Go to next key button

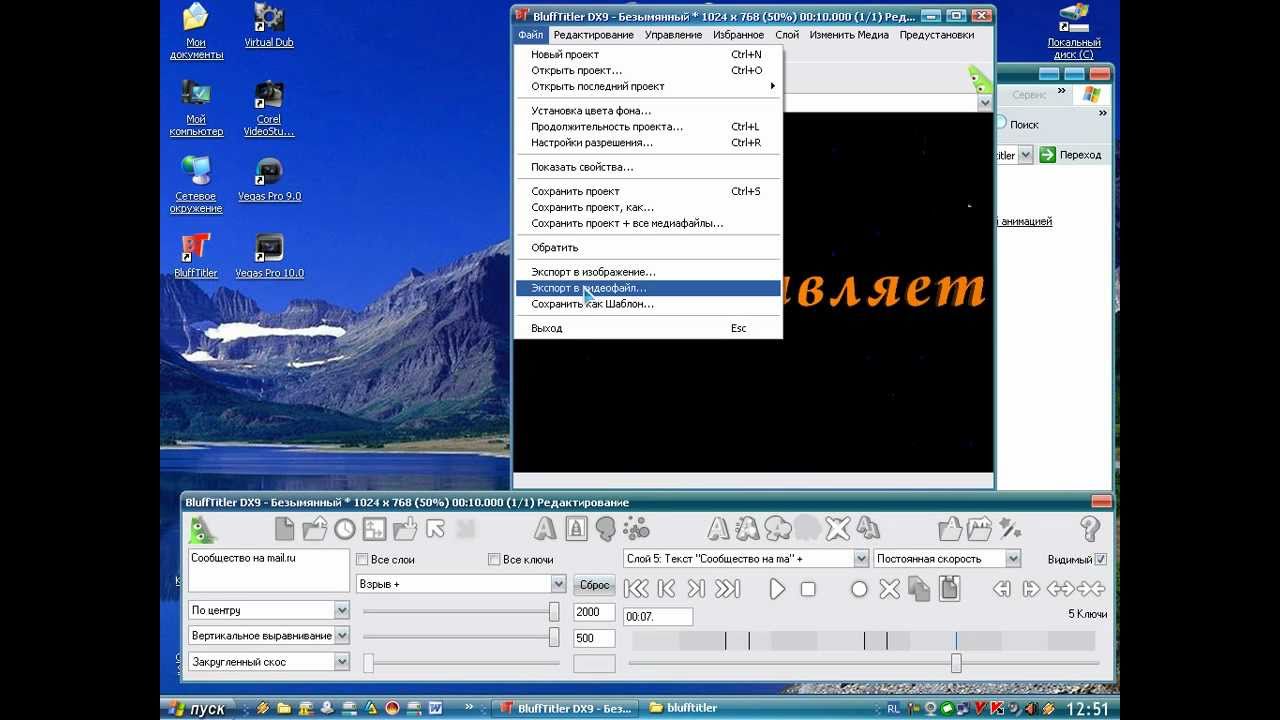[x=696, y=589]
